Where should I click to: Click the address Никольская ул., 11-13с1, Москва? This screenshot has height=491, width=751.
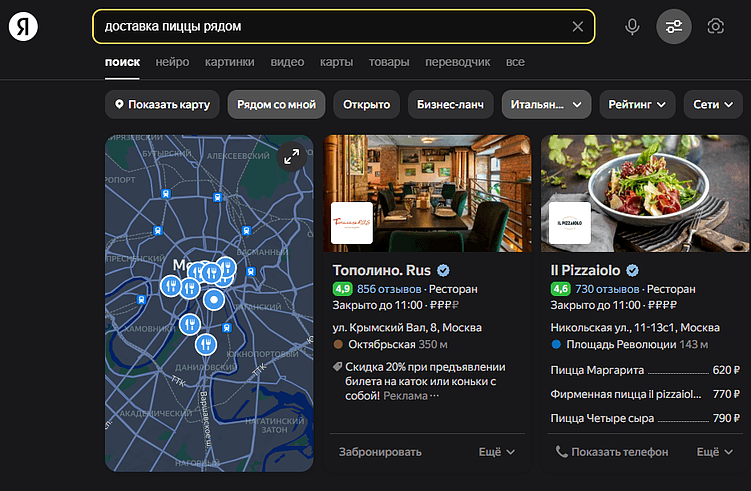point(635,328)
